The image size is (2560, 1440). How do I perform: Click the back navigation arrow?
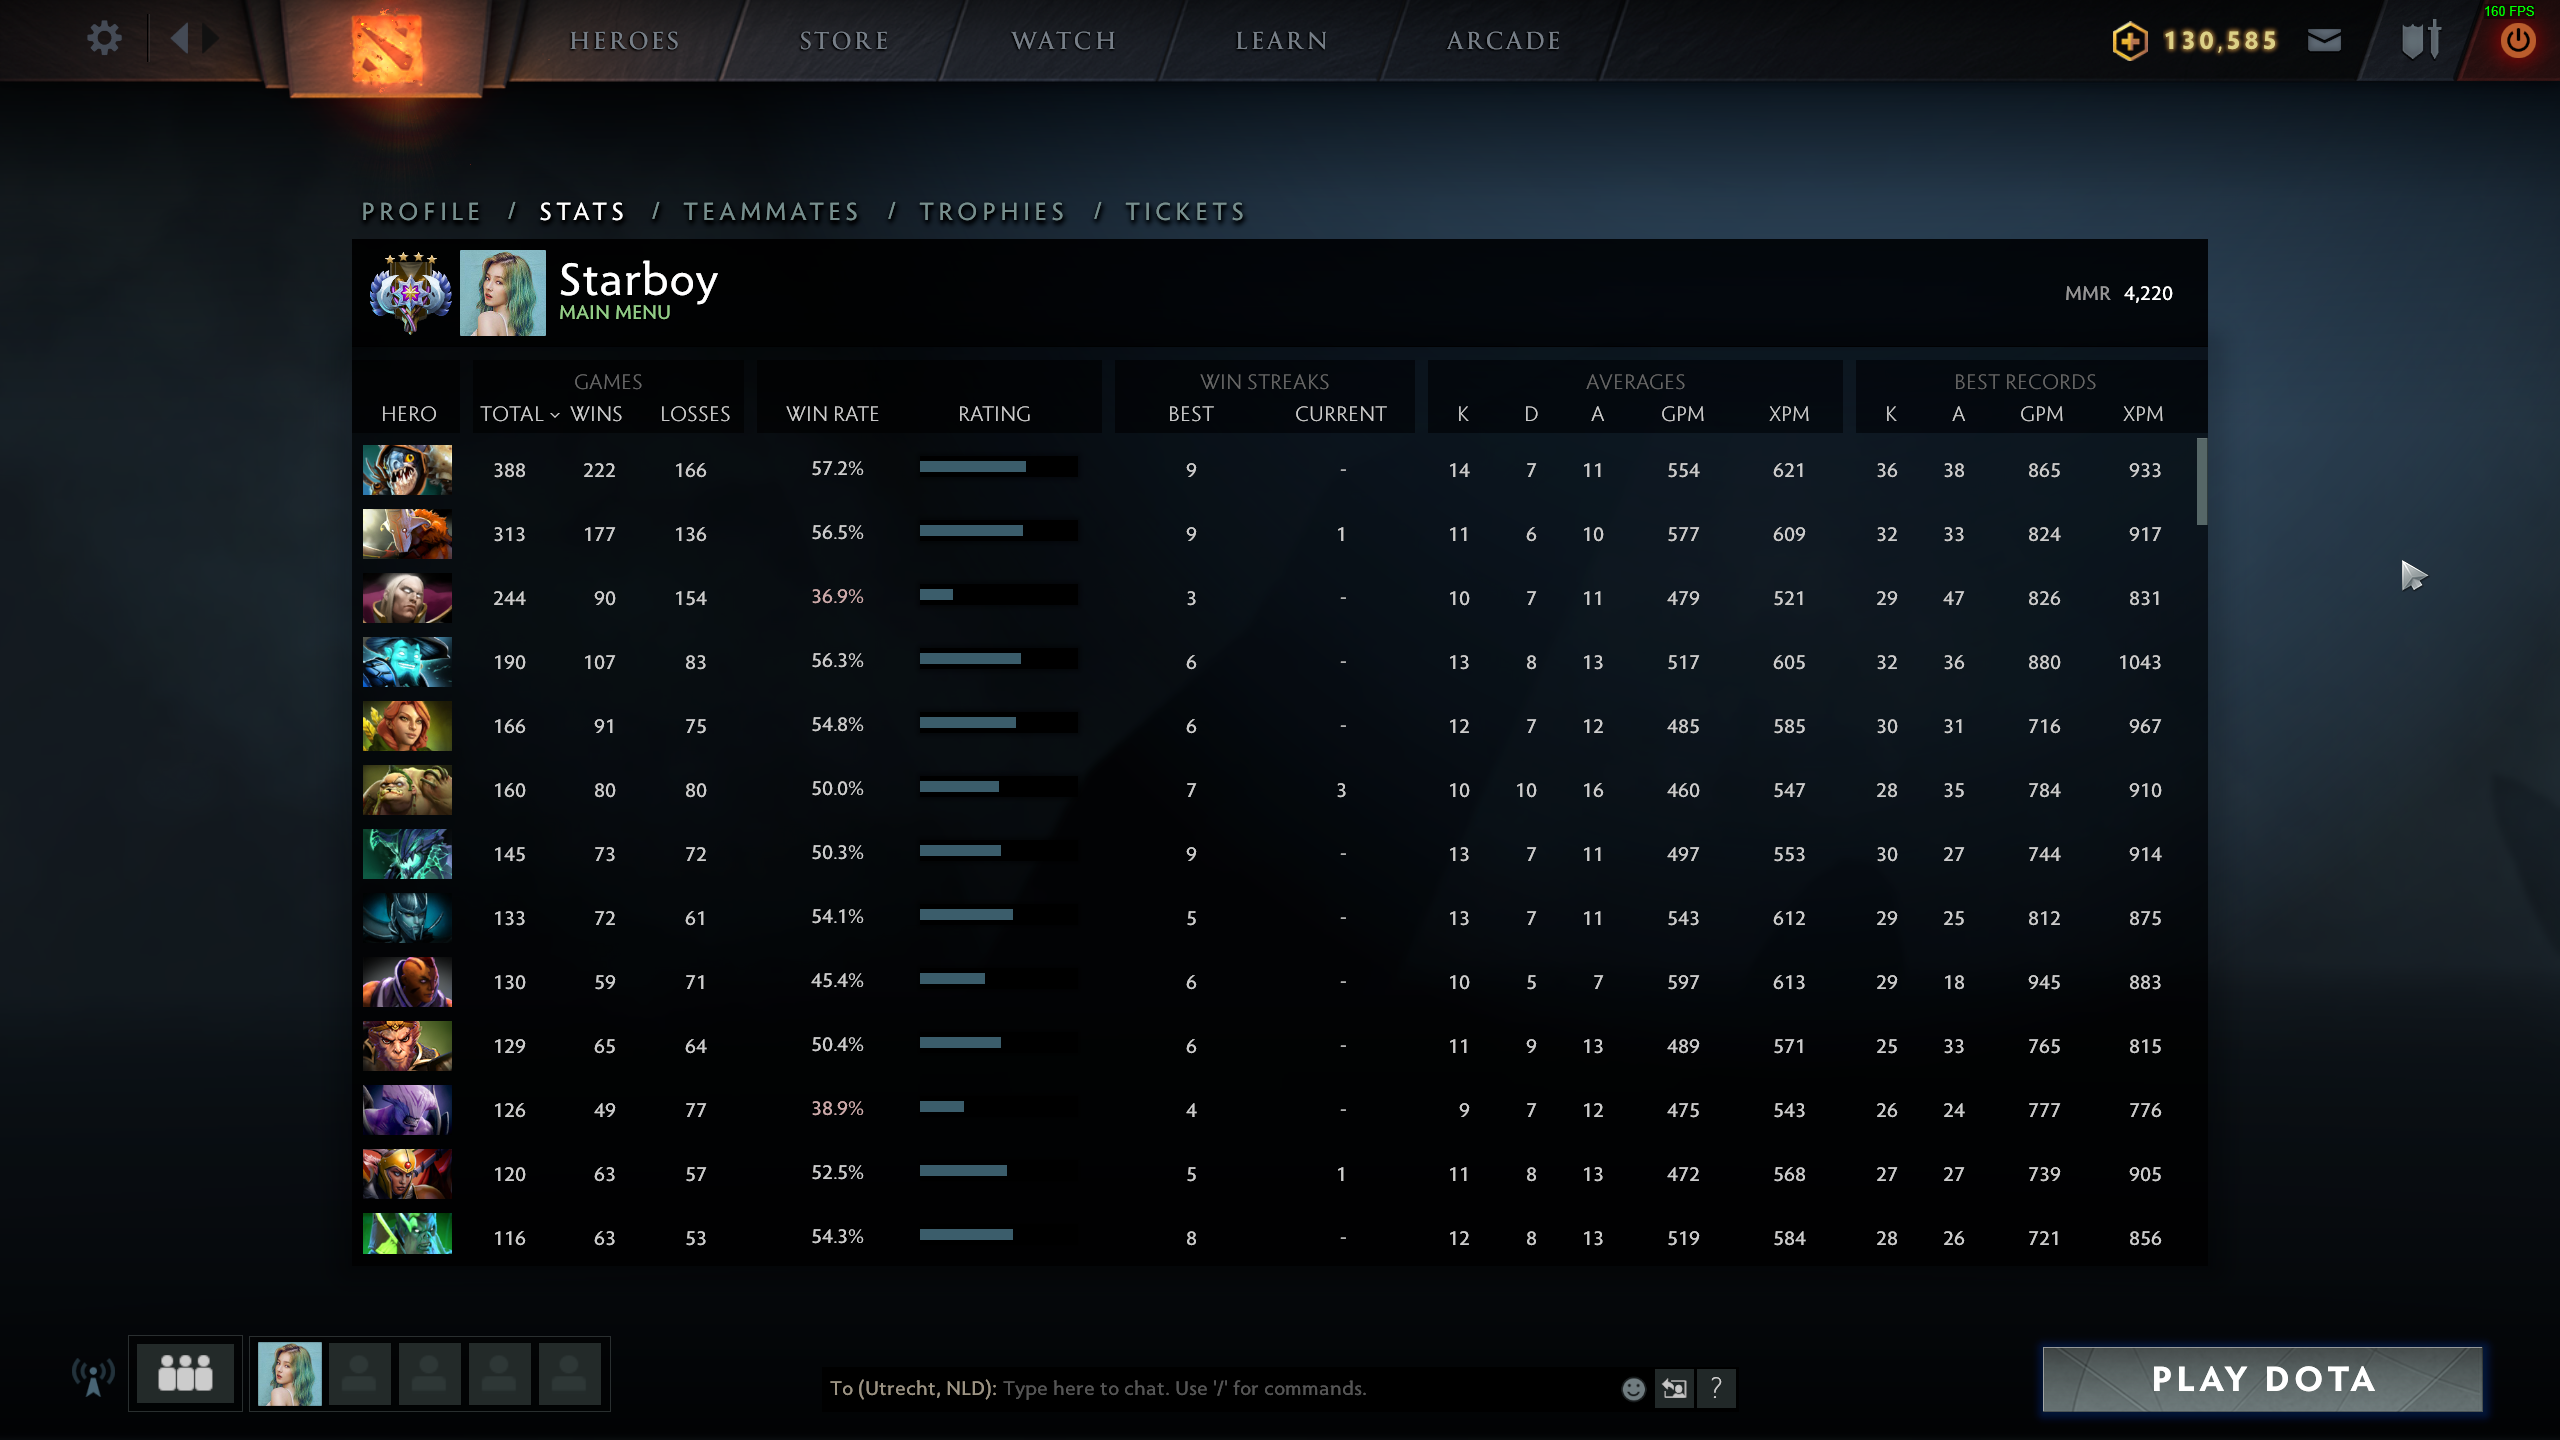[x=180, y=39]
